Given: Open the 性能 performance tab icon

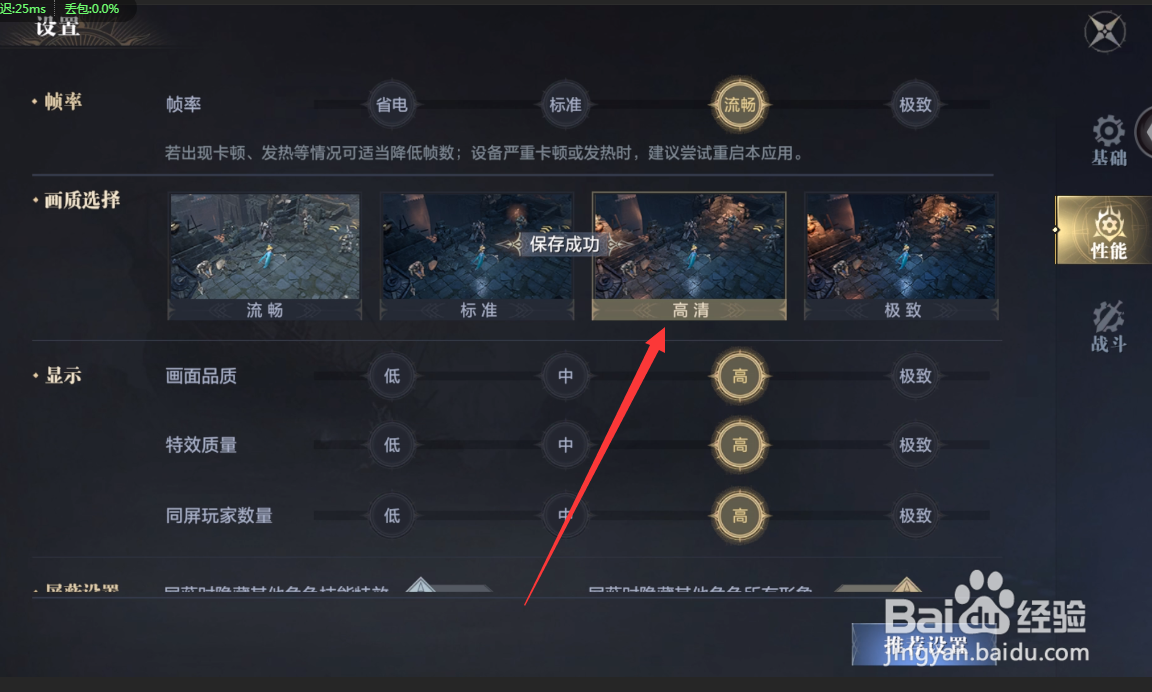Looking at the screenshot, I should point(1108,230).
